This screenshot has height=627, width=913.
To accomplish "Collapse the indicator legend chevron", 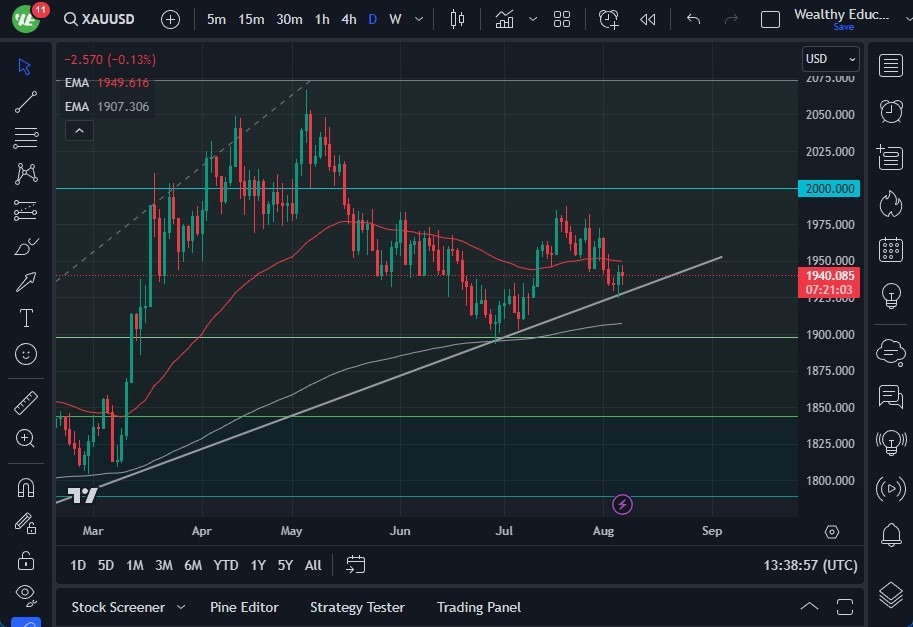I will 79,130.
